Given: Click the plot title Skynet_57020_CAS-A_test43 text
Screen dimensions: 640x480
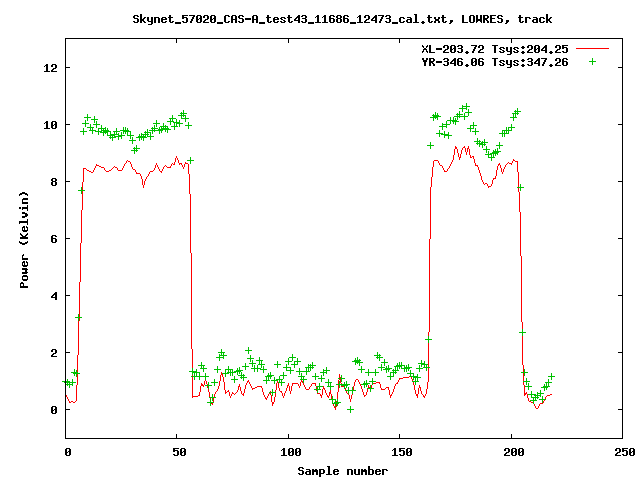Looking at the screenshot, I should 342,19.
